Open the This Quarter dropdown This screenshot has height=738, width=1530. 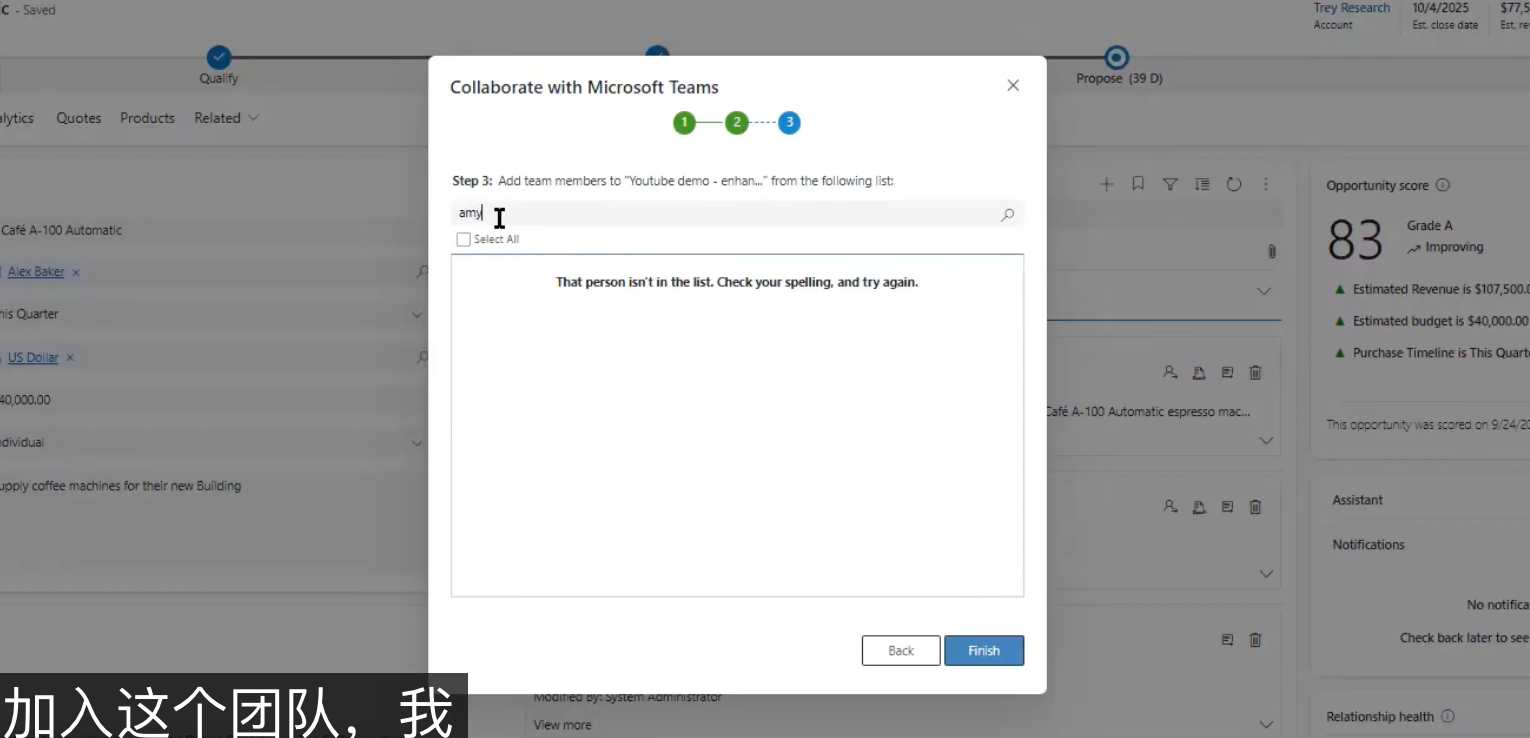tap(417, 315)
